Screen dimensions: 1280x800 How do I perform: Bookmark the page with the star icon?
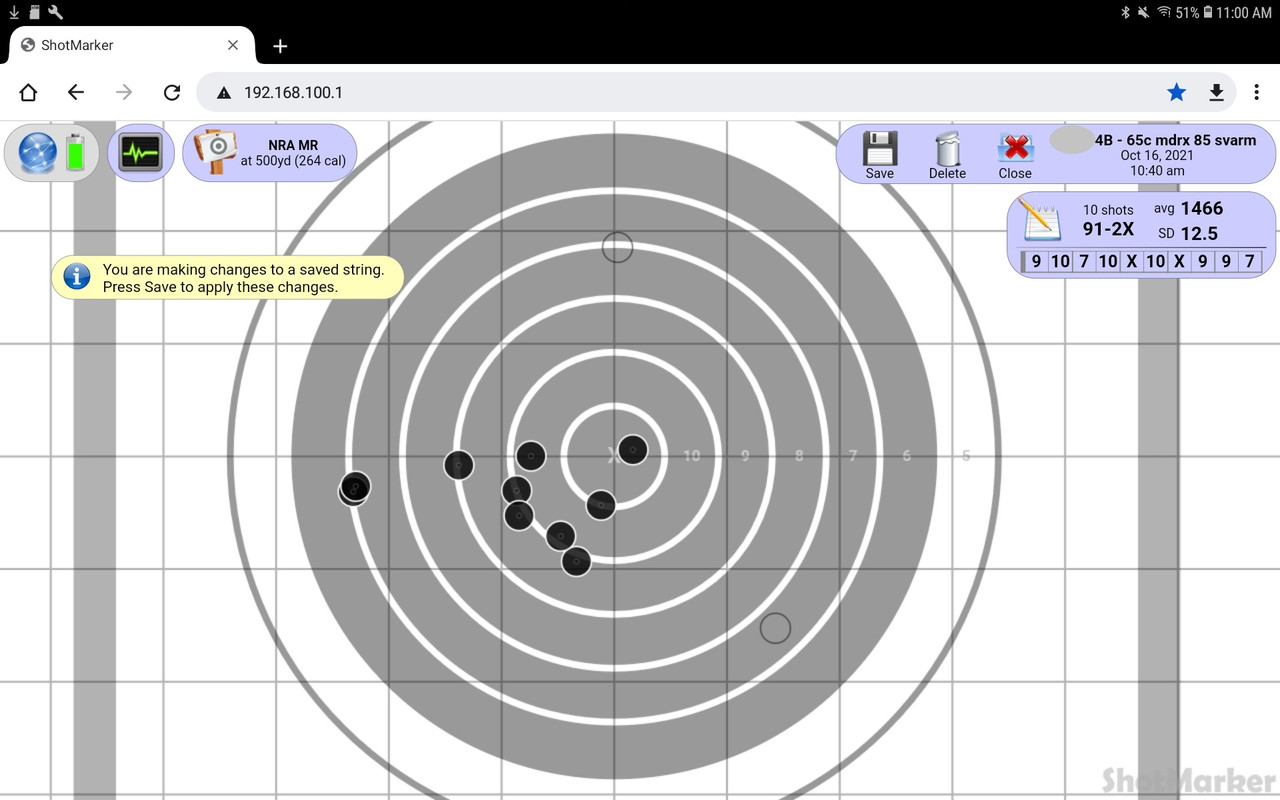tap(1176, 92)
